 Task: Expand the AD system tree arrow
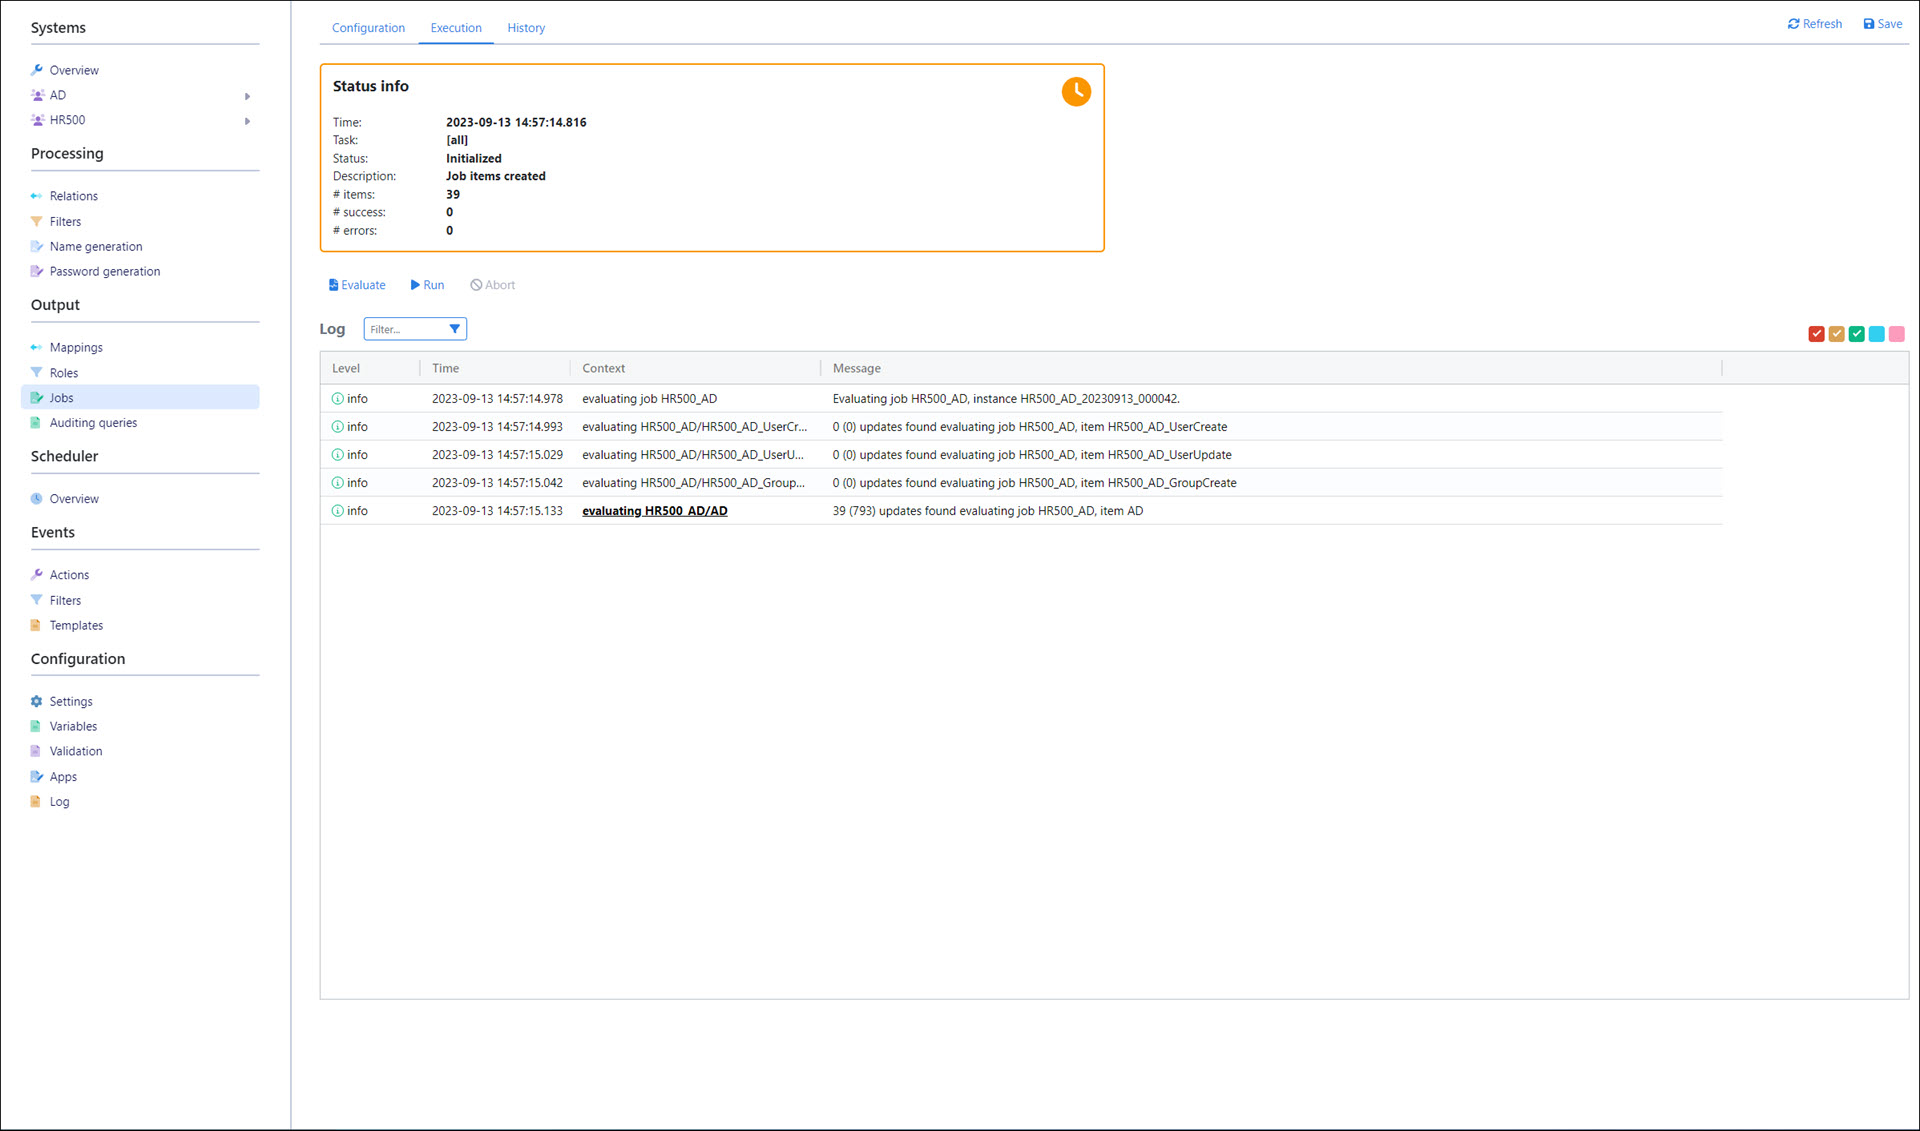tap(247, 96)
